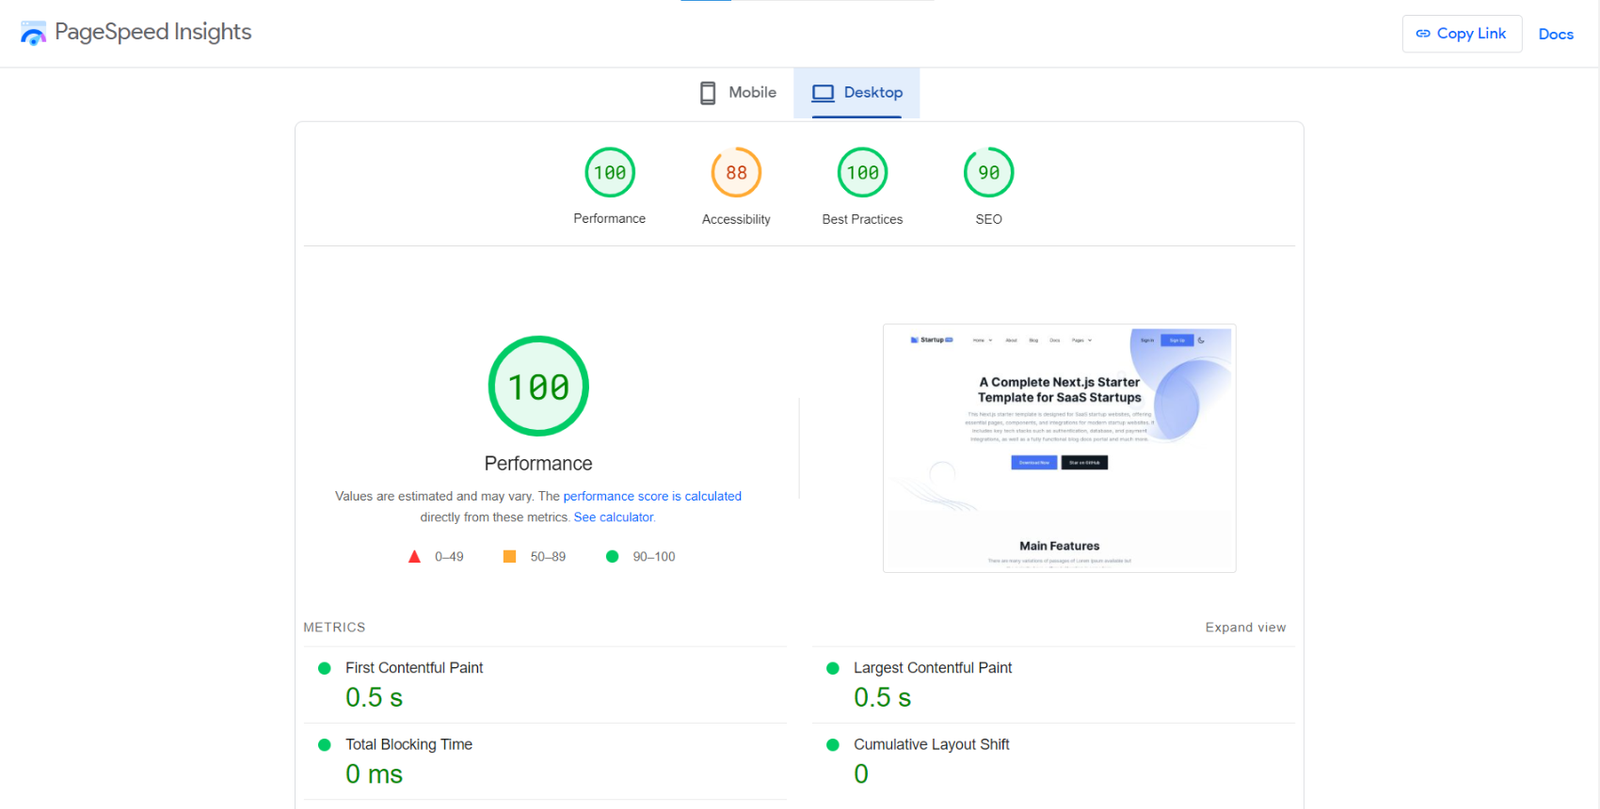
Task: Click green dot beside Cumulative Layout Shift
Action: pos(833,745)
